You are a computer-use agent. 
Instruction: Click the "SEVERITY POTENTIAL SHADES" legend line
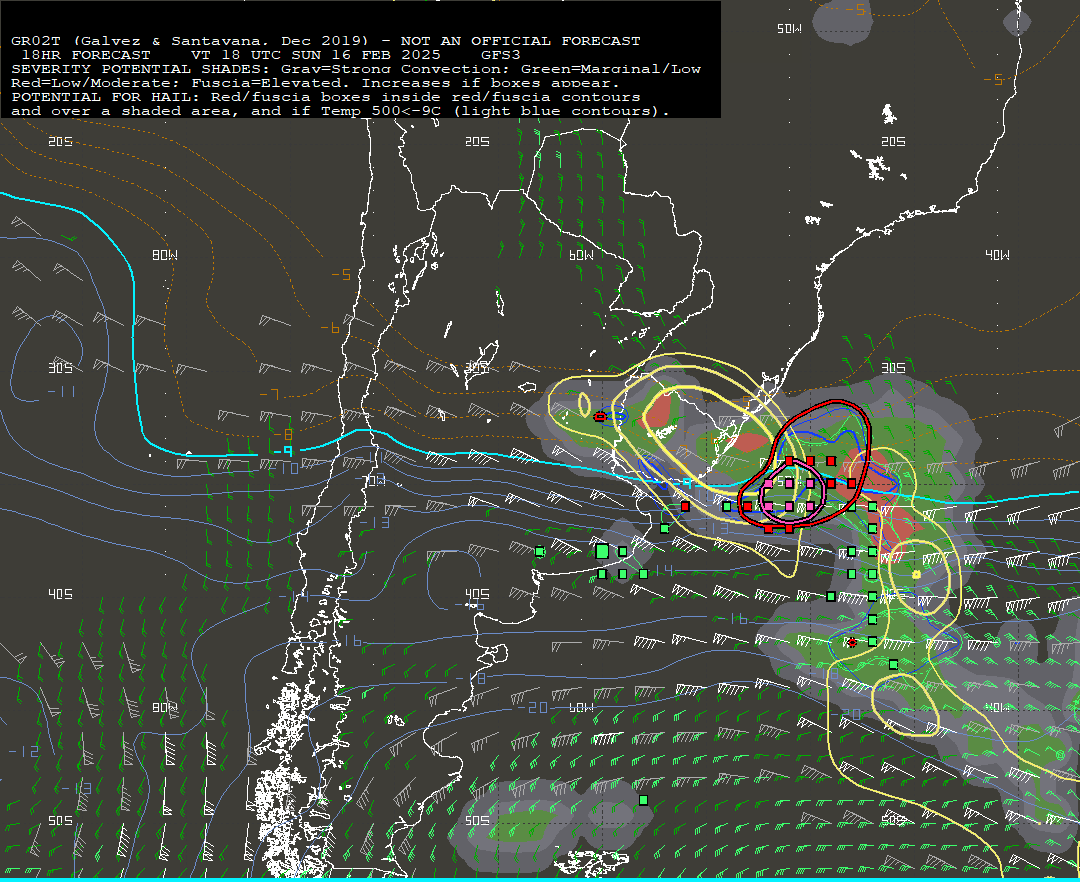click(355, 69)
